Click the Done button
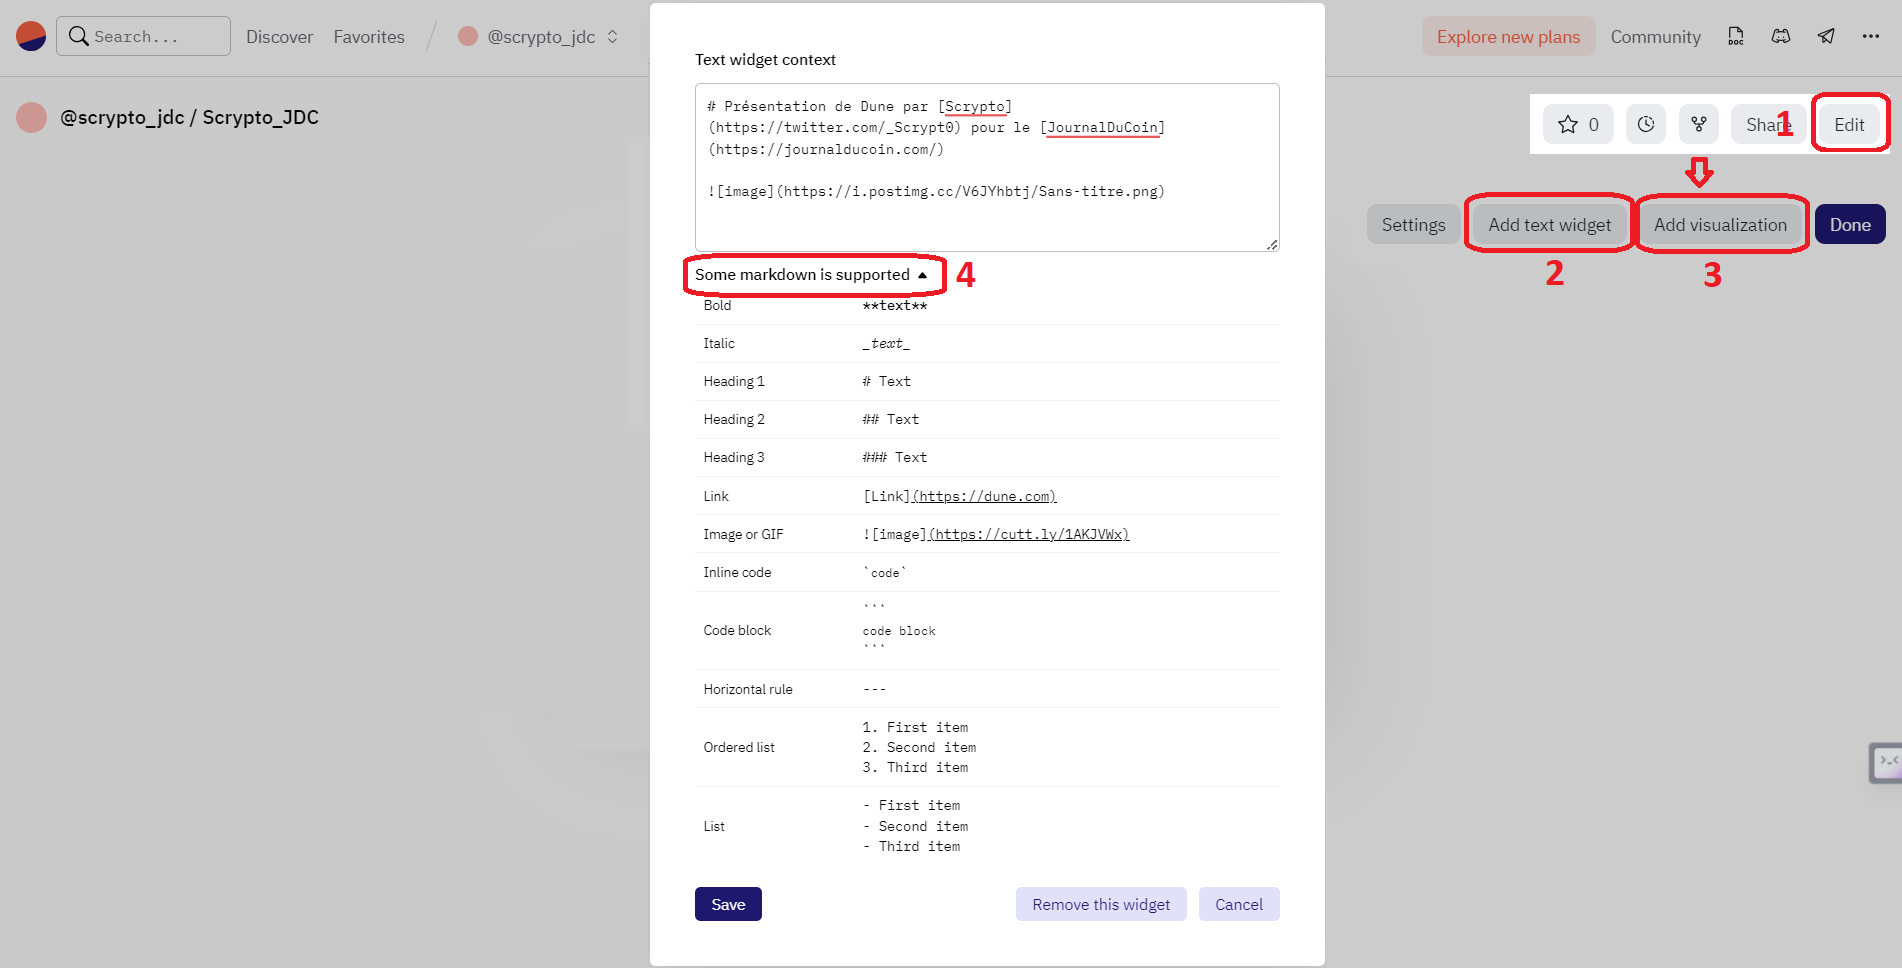This screenshot has width=1902, height=968. 1850,225
